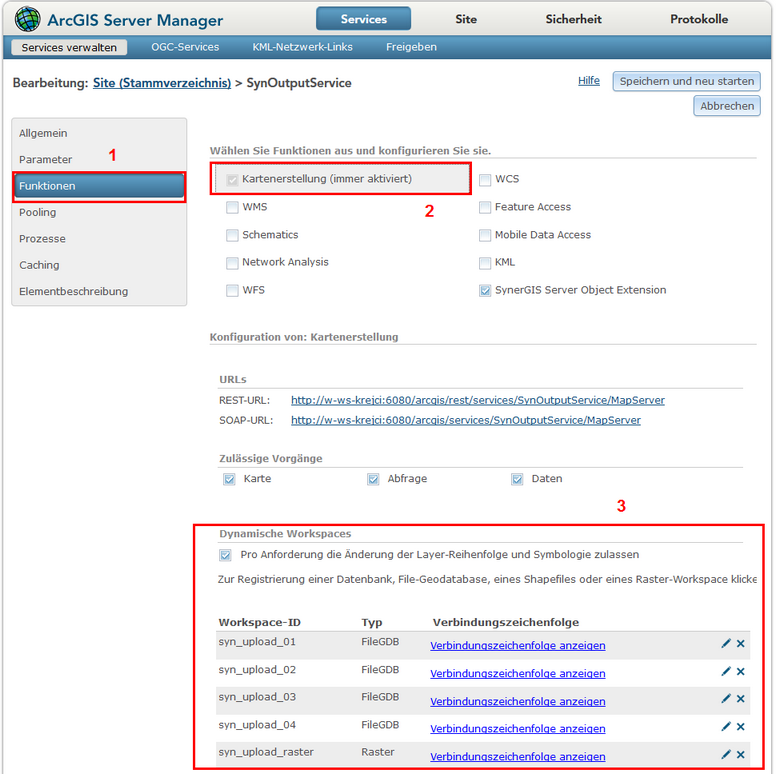Delete the syn_upload_02 workspace
The height and width of the screenshot is (774, 776).
(x=740, y=671)
